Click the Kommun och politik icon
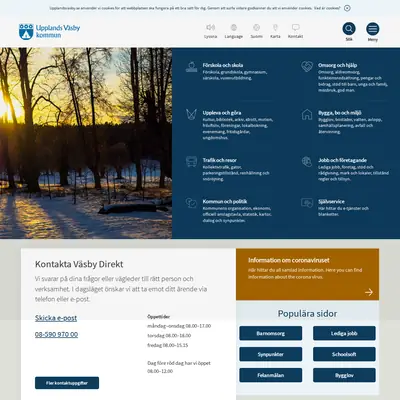 tap(191, 203)
